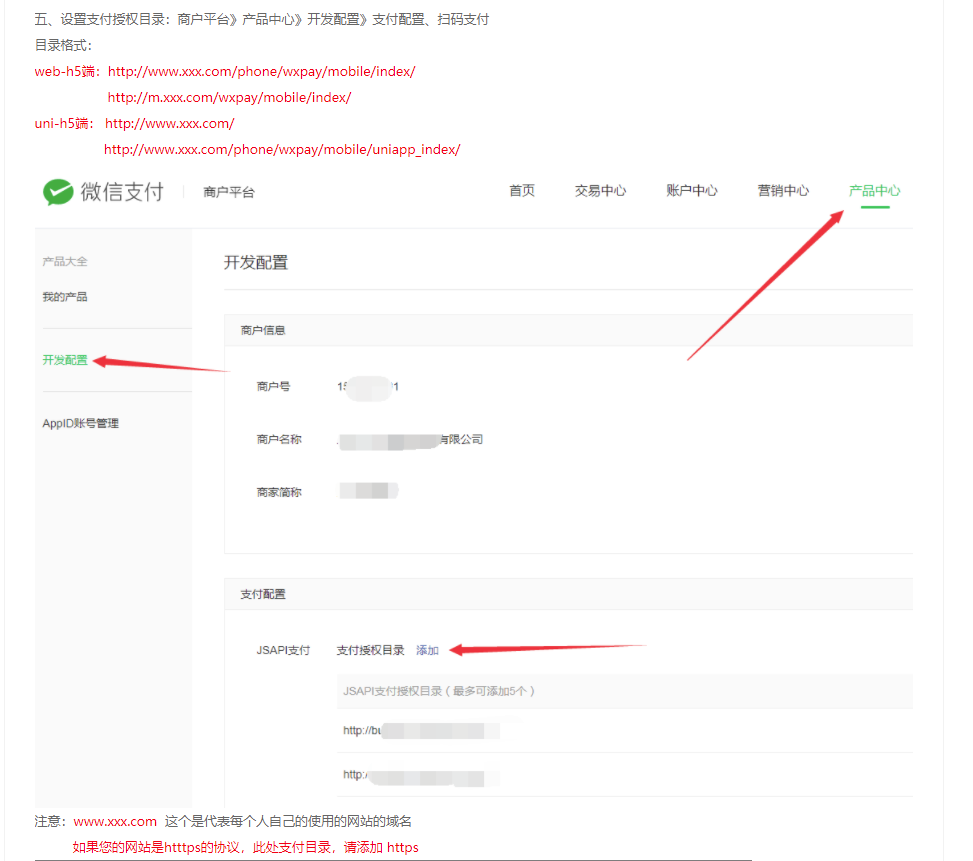Open the 首页 tab
The width and height of the screenshot is (973, 861).
point(521,191)
